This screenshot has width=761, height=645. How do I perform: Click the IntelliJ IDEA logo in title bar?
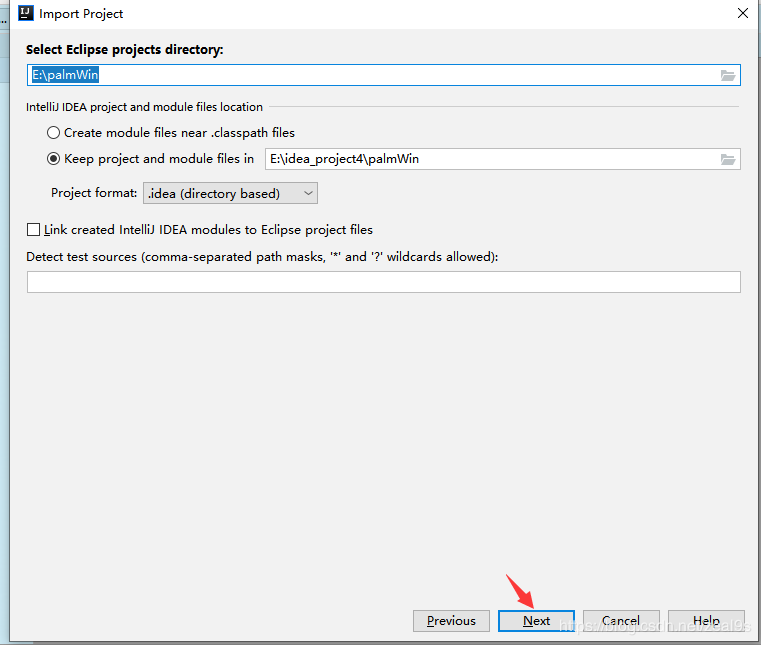pos(27,14)
